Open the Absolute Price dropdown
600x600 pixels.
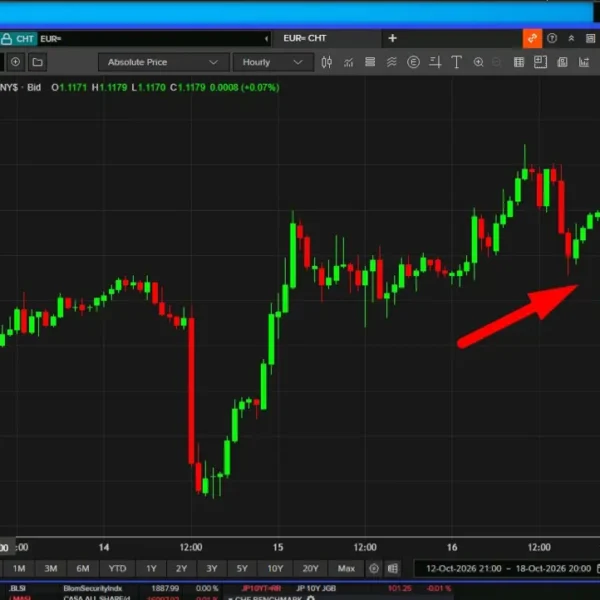click(163, 62)
